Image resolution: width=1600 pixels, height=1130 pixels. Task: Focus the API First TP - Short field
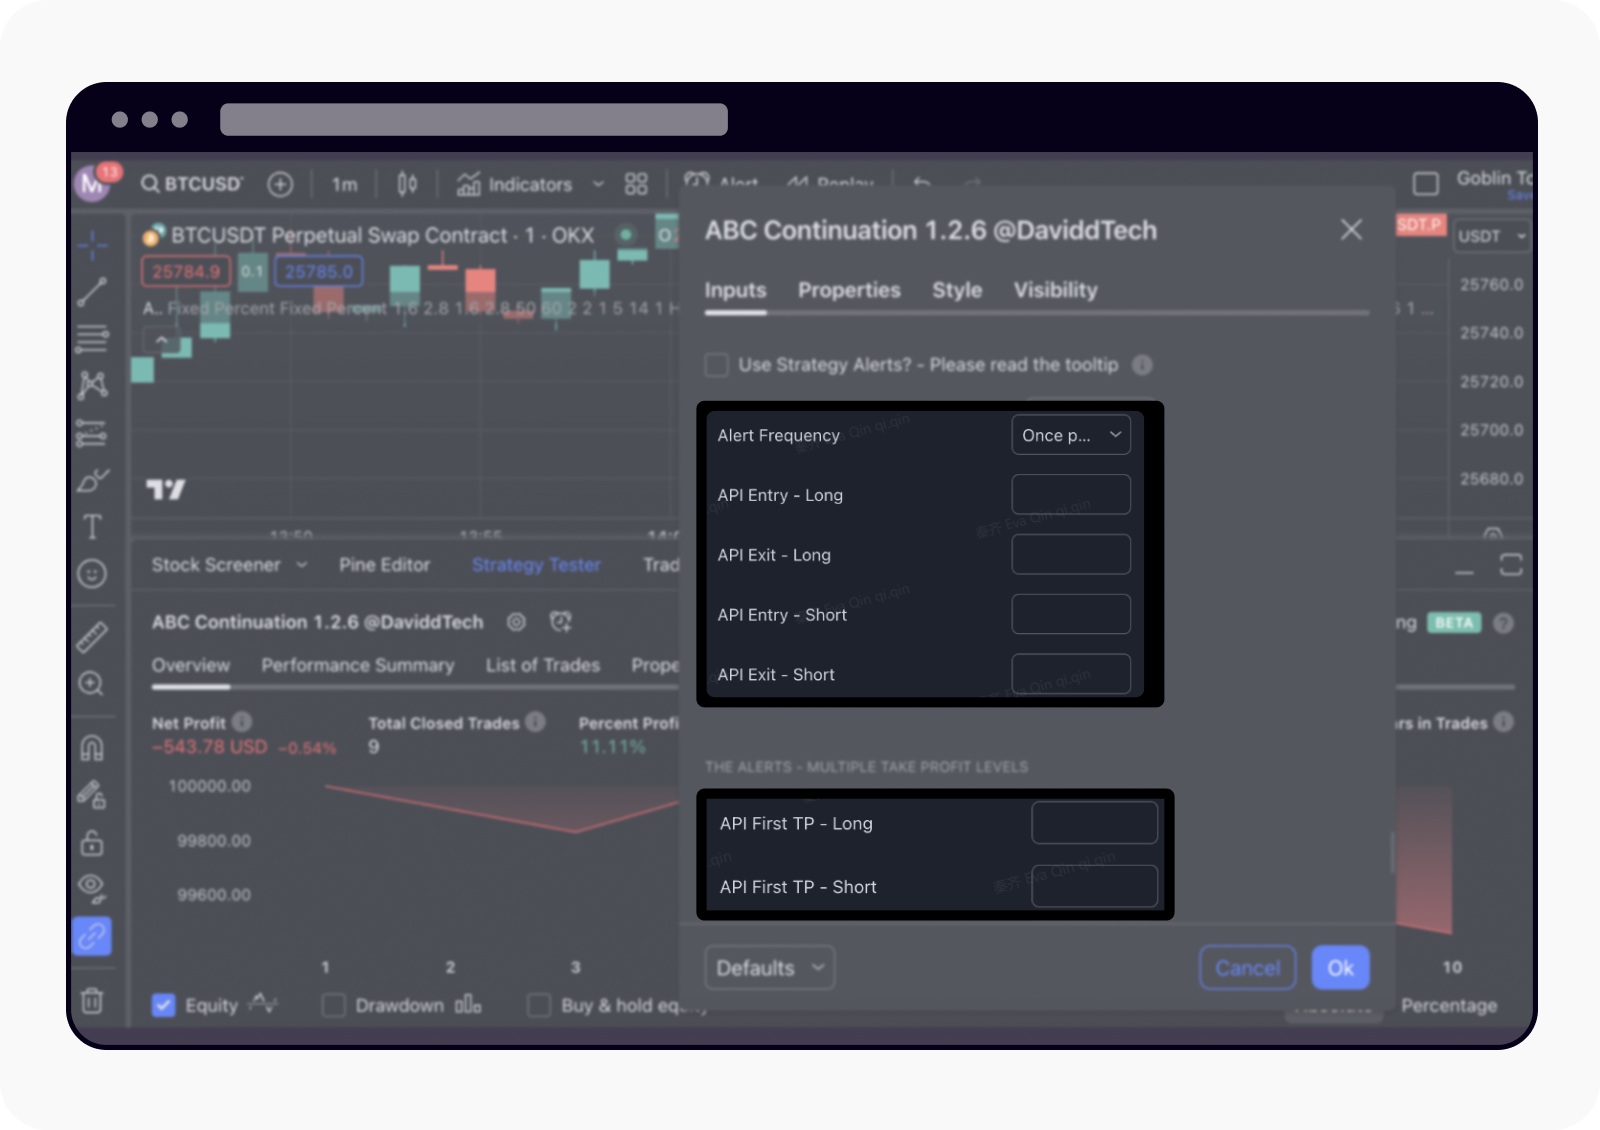point(1095,886)
